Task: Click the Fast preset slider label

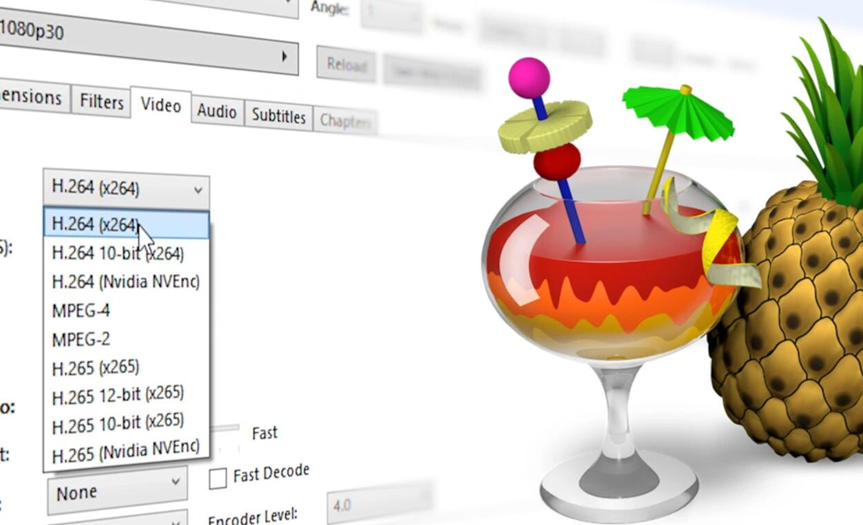Action: coord(264,433)
